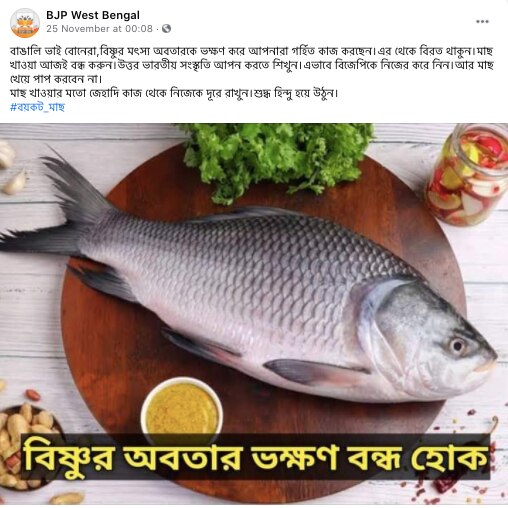Click the first line of post text
The image size is (508, 508).
pos(251,51)
